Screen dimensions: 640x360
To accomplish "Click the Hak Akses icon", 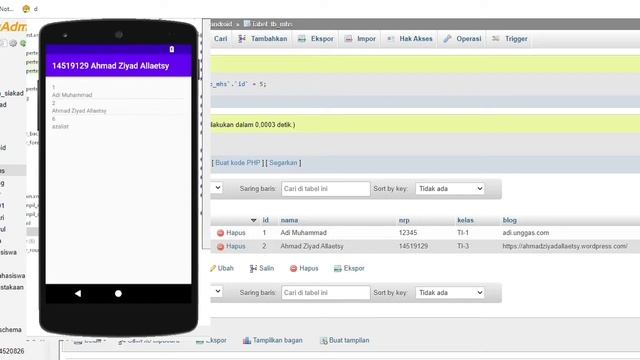I will [x=391, y=39].
